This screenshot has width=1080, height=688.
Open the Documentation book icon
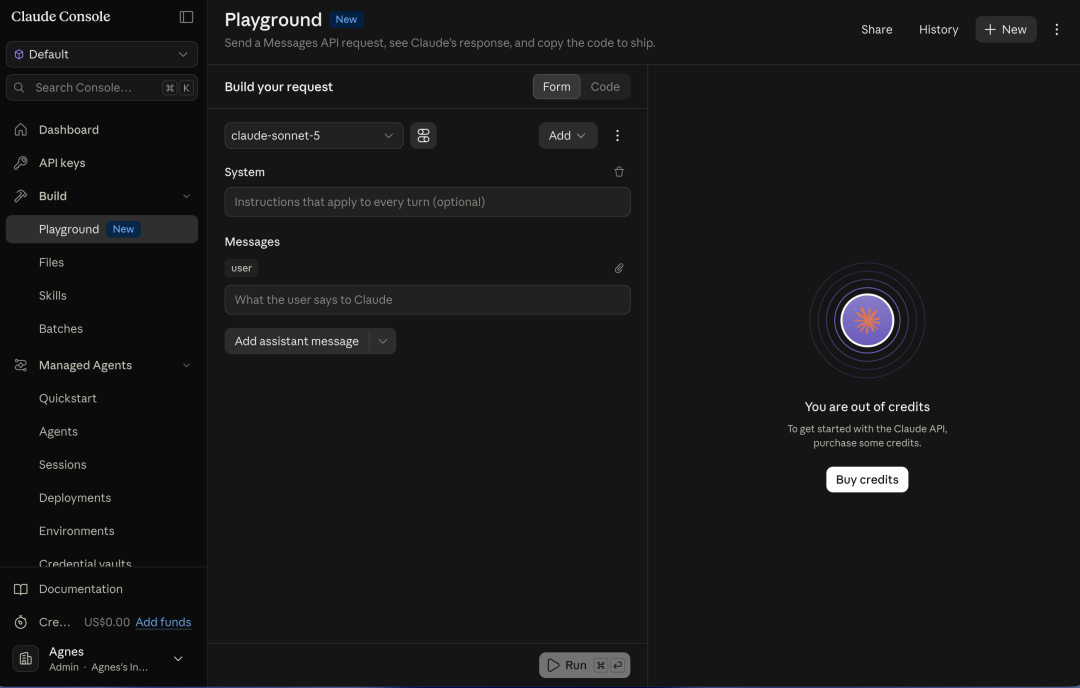point(21,589)
